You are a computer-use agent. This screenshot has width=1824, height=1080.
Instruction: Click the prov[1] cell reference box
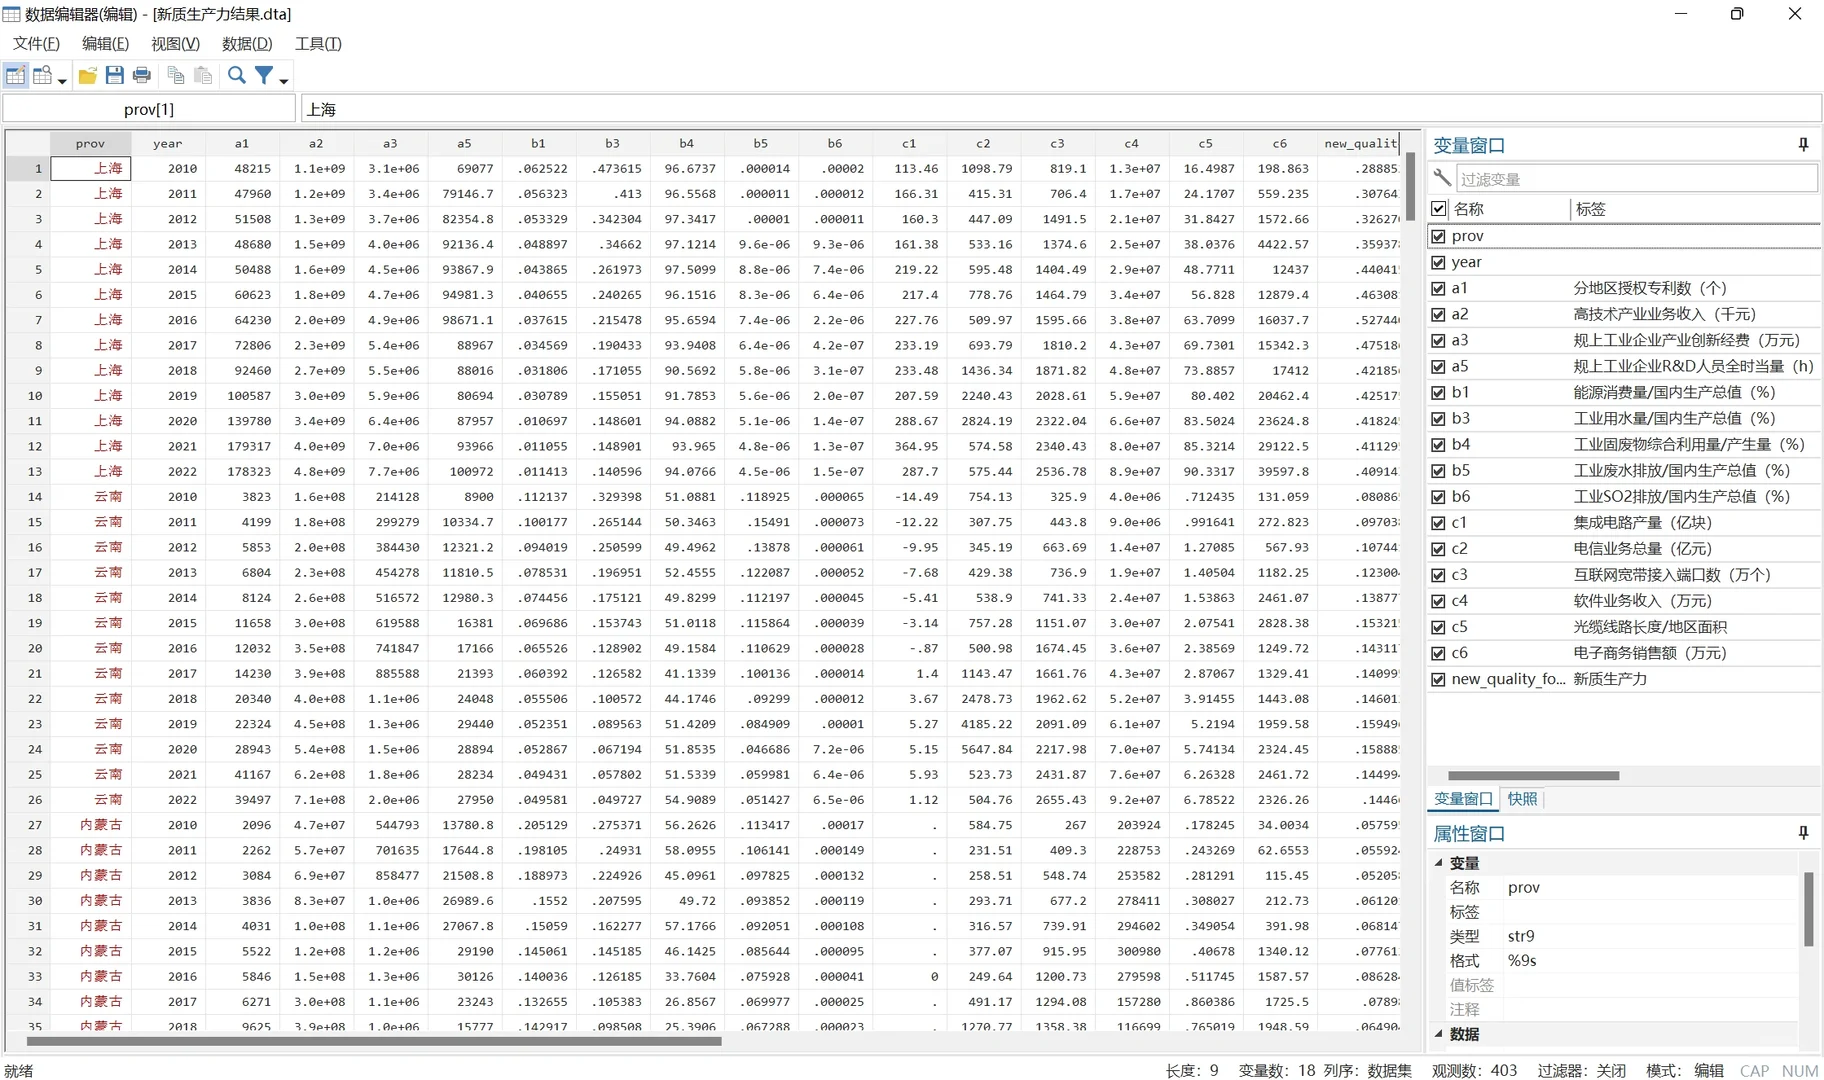(x=149, y=109)
